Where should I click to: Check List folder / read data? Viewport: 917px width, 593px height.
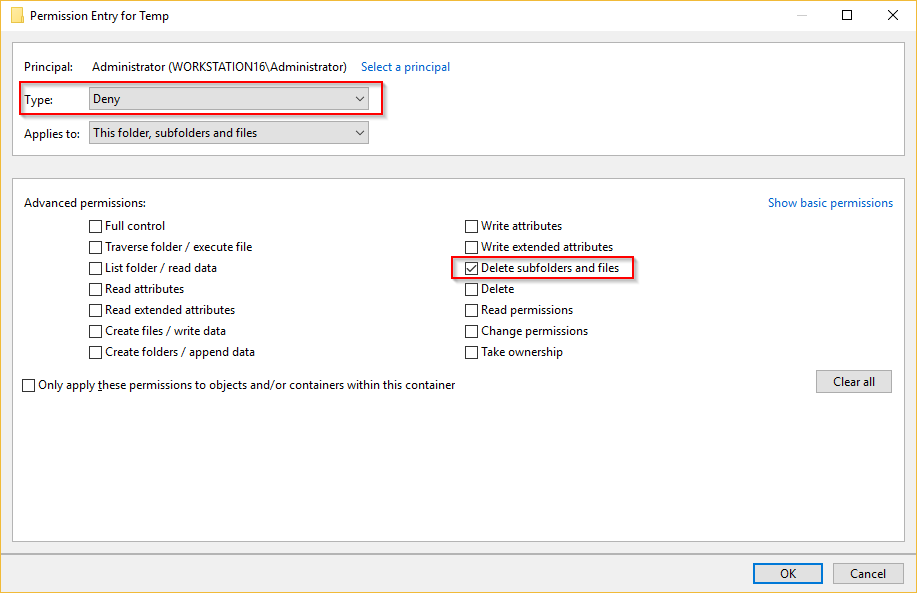coord(95,268)
